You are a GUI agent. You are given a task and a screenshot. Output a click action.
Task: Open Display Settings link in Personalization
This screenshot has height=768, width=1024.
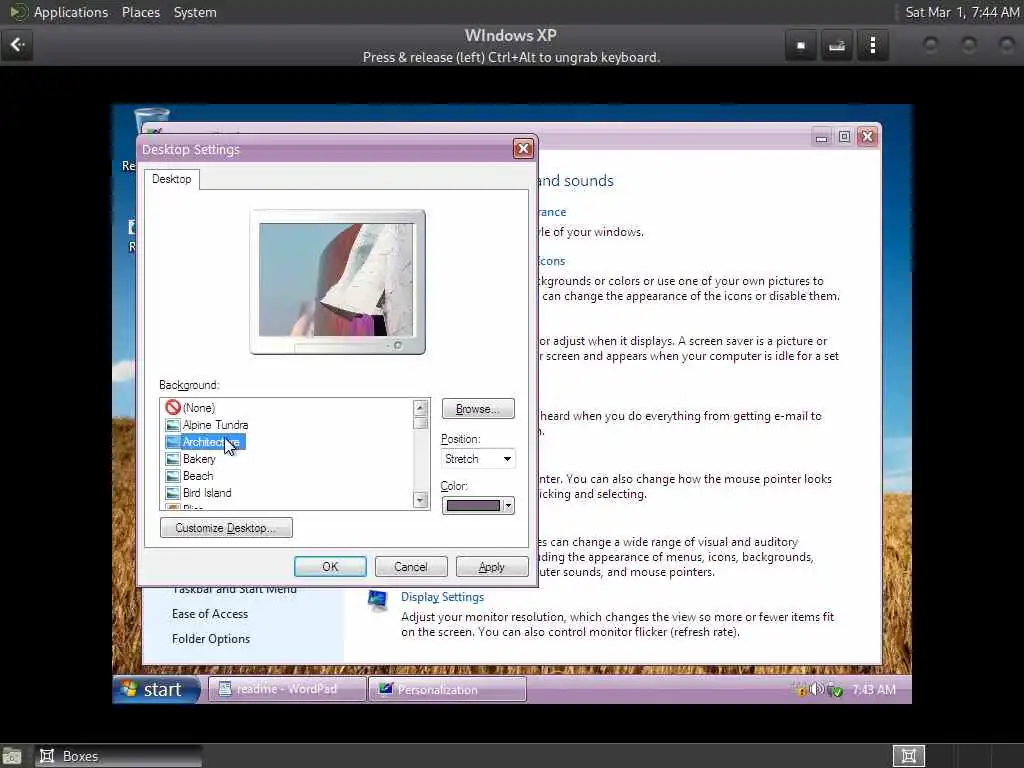point(442,597)
